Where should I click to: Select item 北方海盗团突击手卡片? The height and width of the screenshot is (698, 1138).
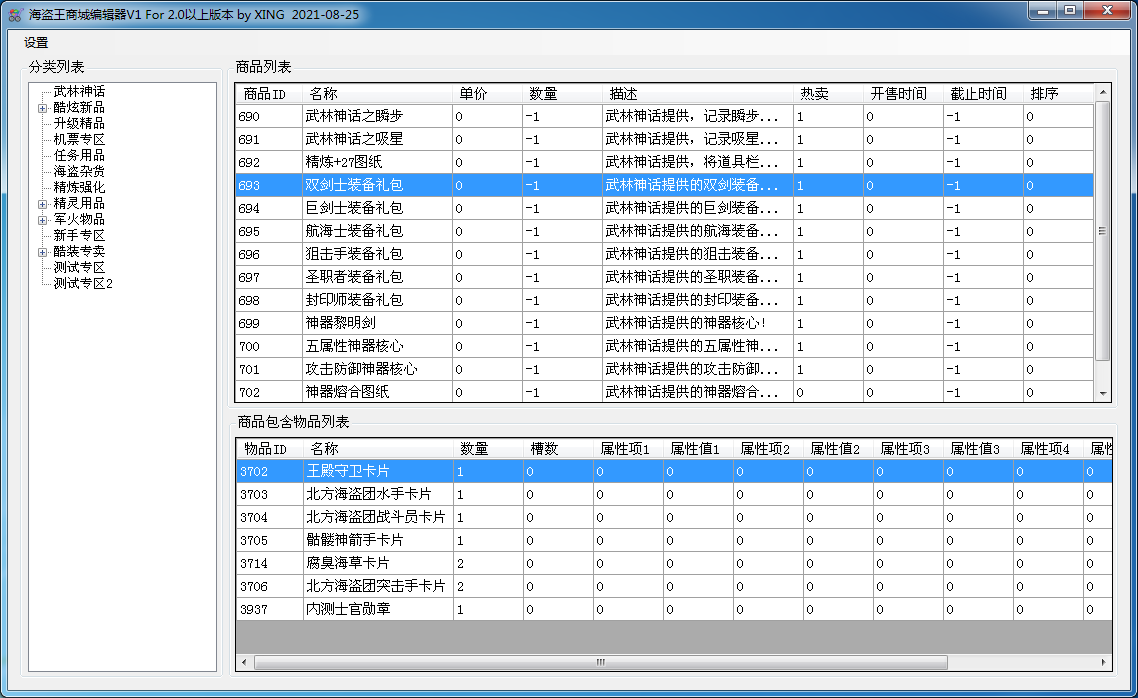click(674, 586)
